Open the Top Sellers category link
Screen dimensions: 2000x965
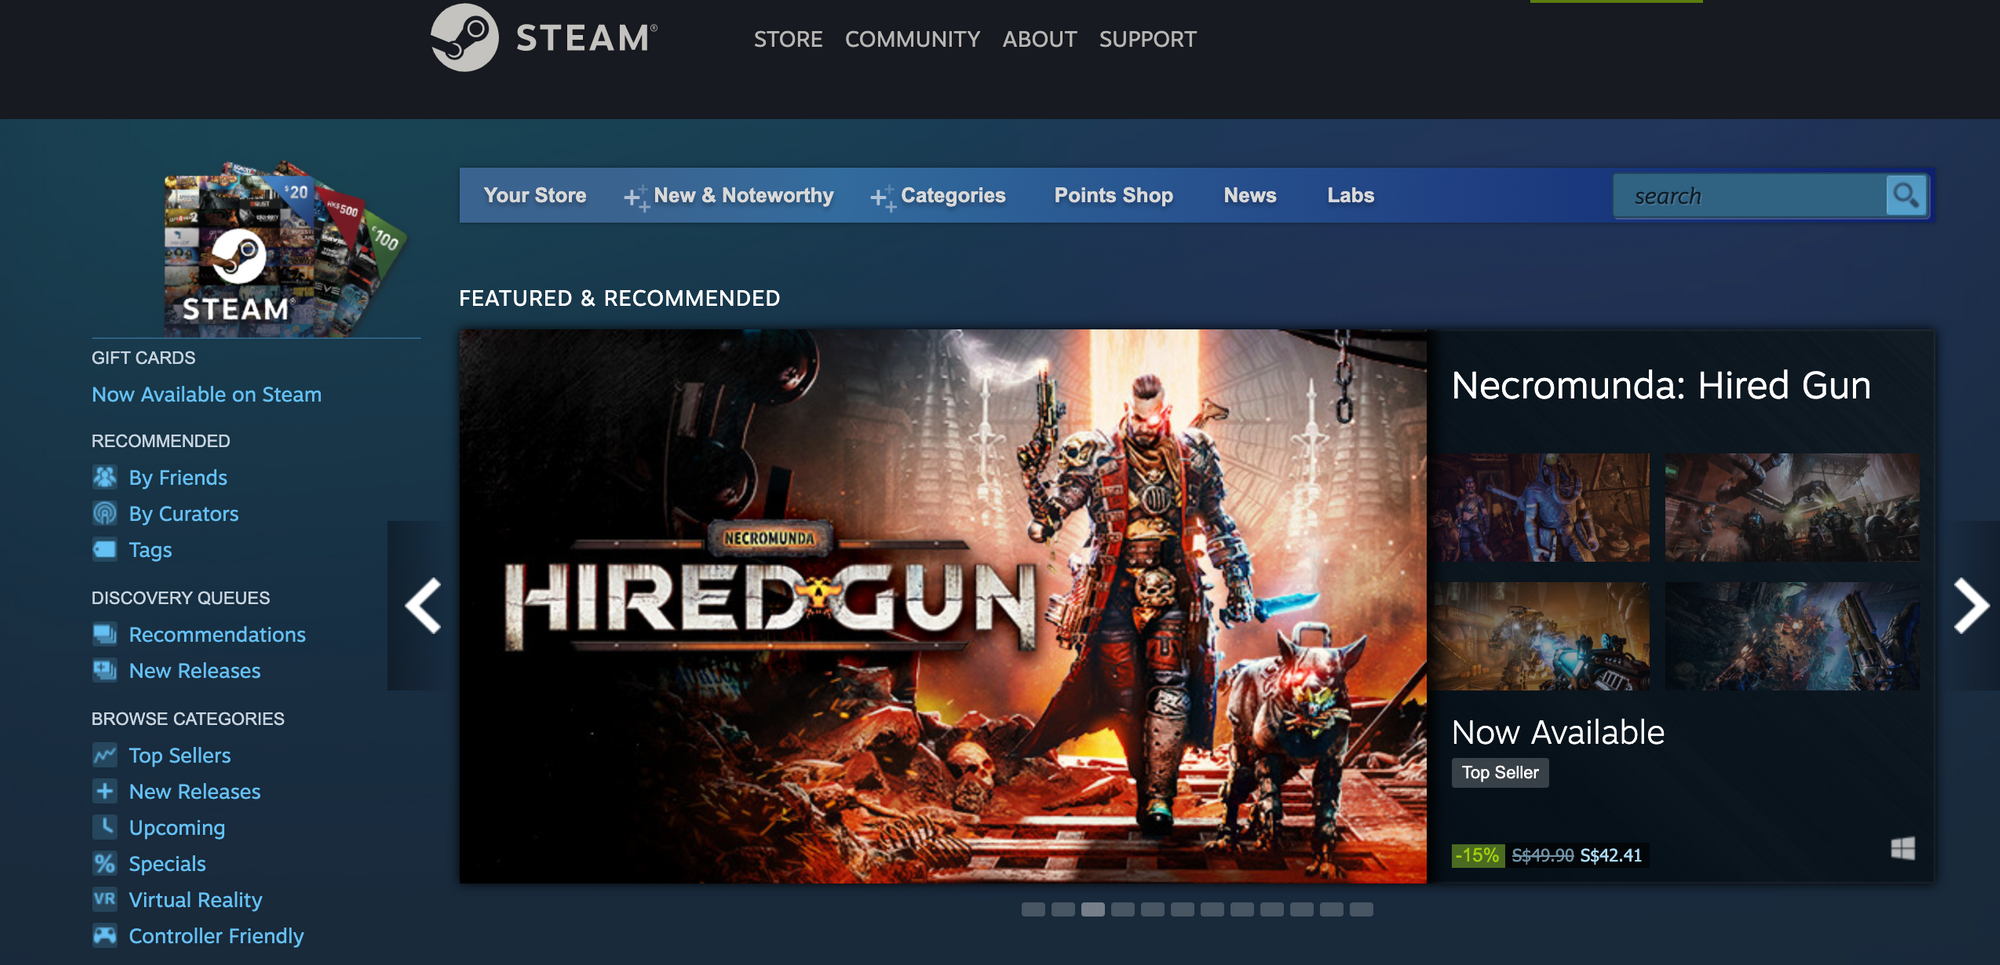tap(180, 755)
